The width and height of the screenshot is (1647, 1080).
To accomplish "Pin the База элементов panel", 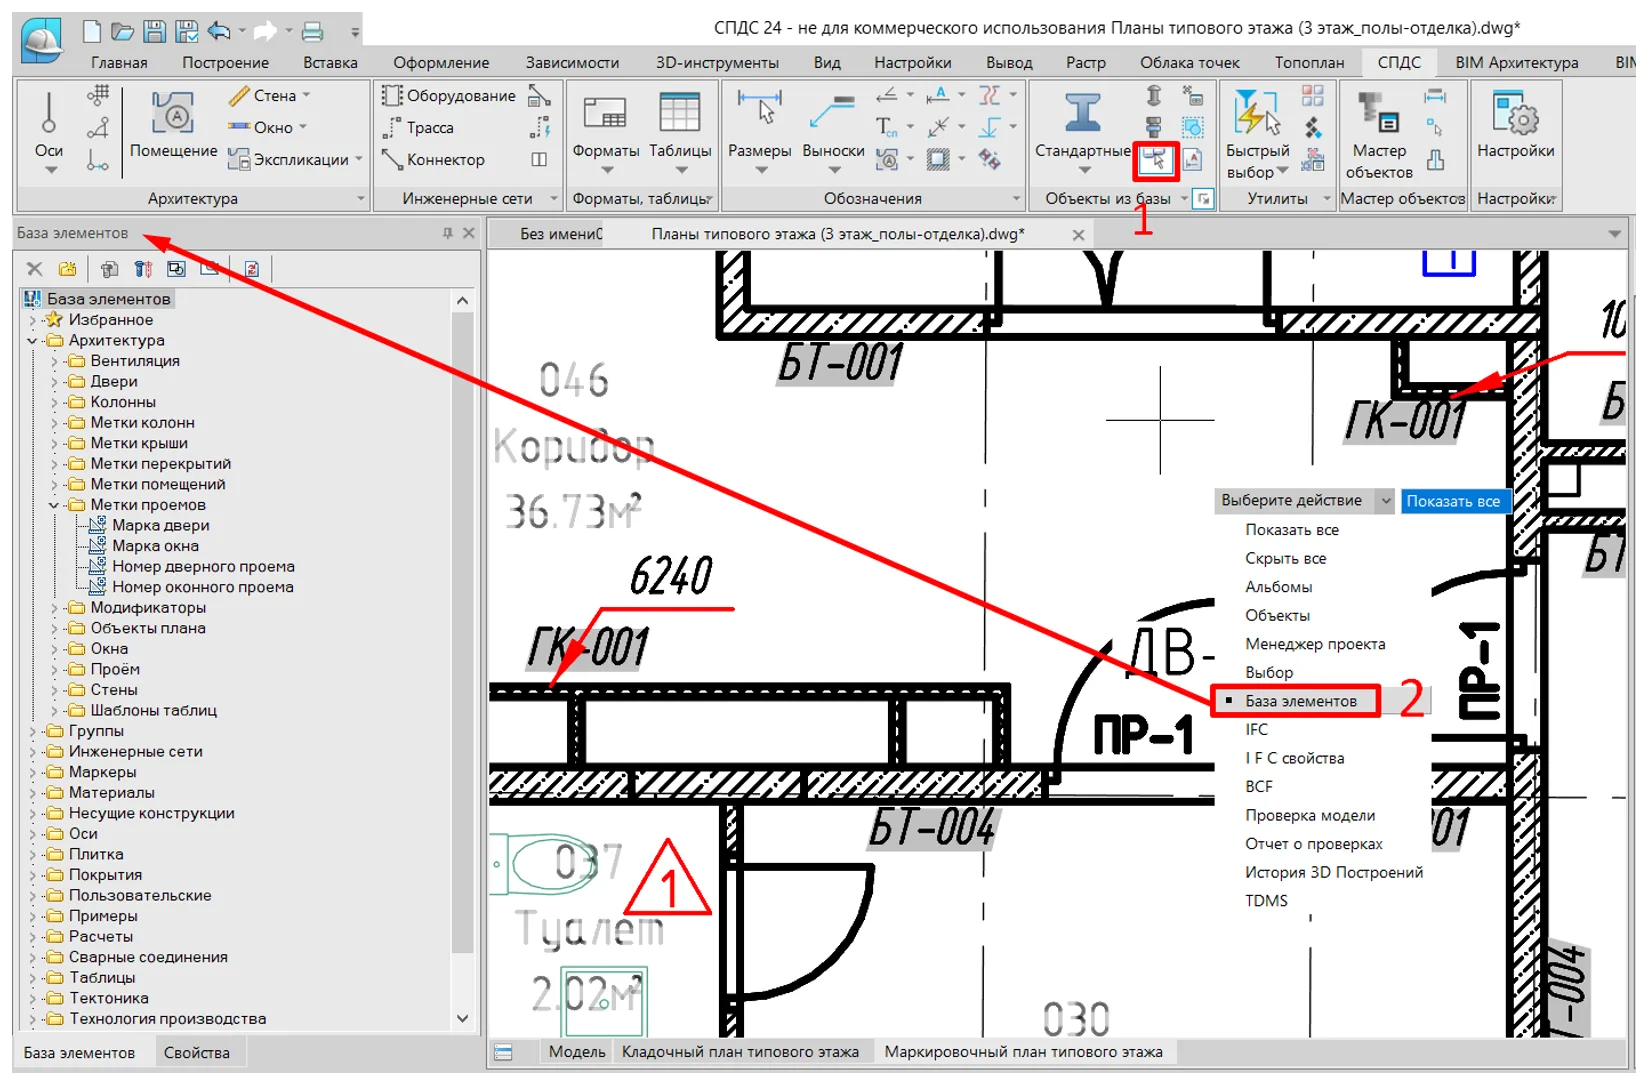I will 447,233.
